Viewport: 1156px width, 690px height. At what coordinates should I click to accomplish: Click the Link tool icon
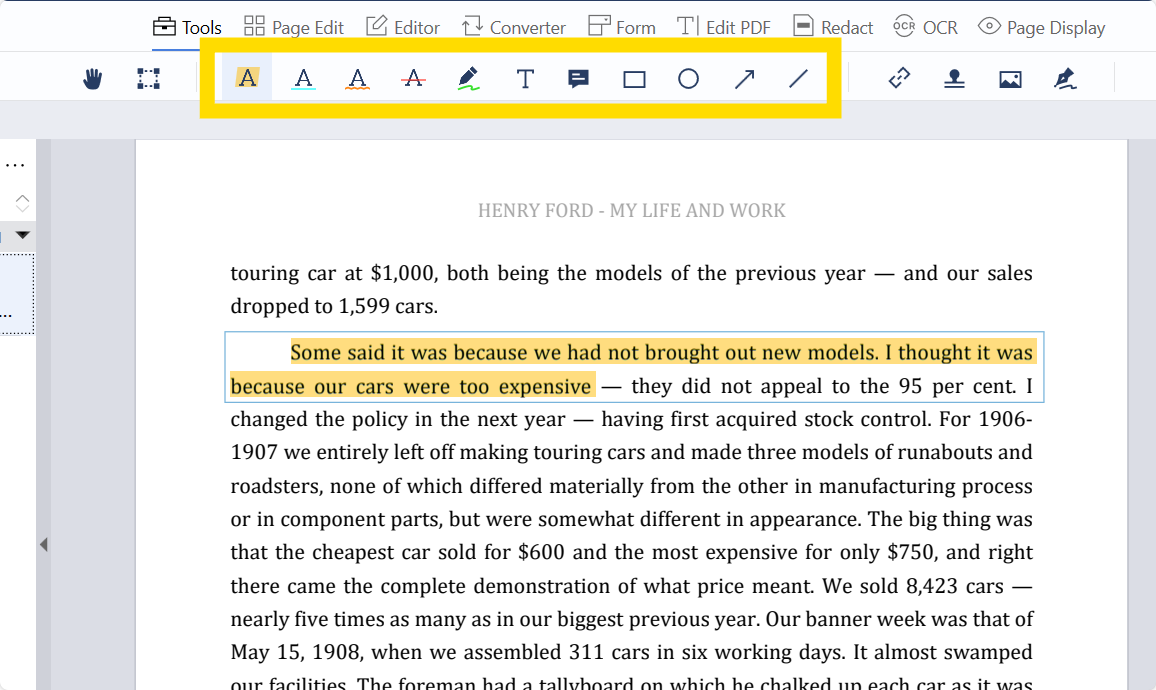pos(899,78)
